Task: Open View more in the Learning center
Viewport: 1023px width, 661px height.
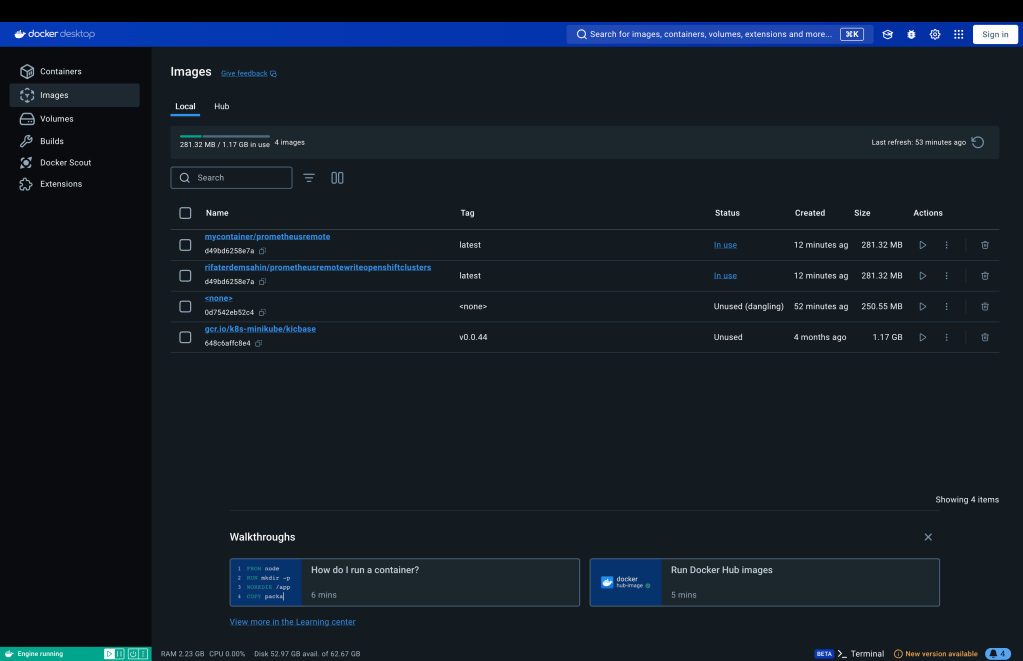Action: [x=292, y=622]
